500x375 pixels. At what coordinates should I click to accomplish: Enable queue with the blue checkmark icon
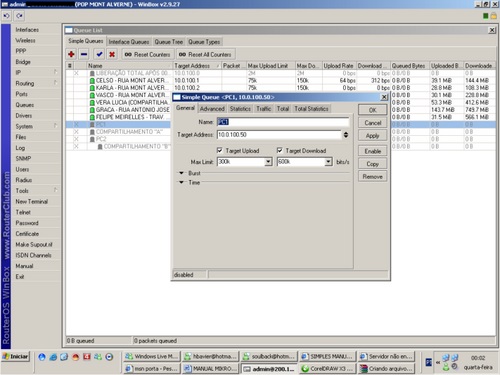tap(99, 54)
